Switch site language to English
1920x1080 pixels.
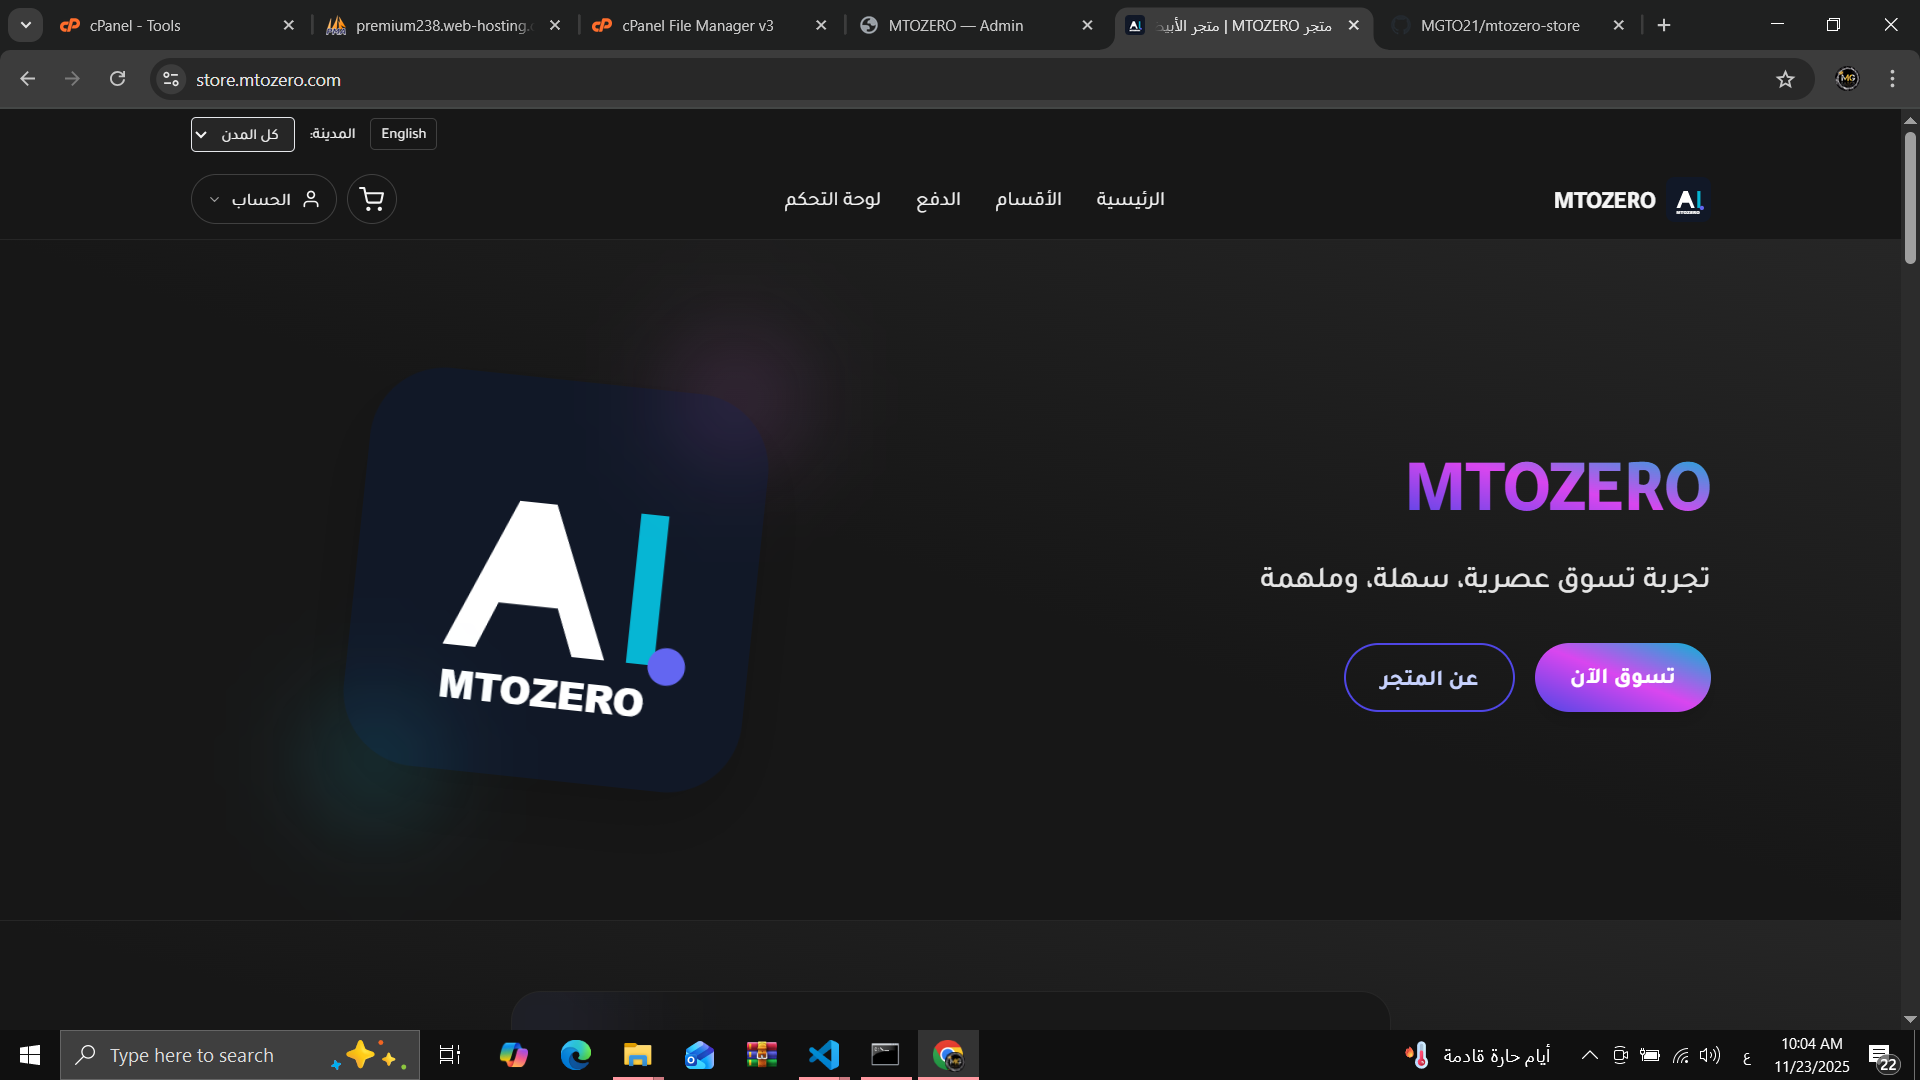(403, 134)
